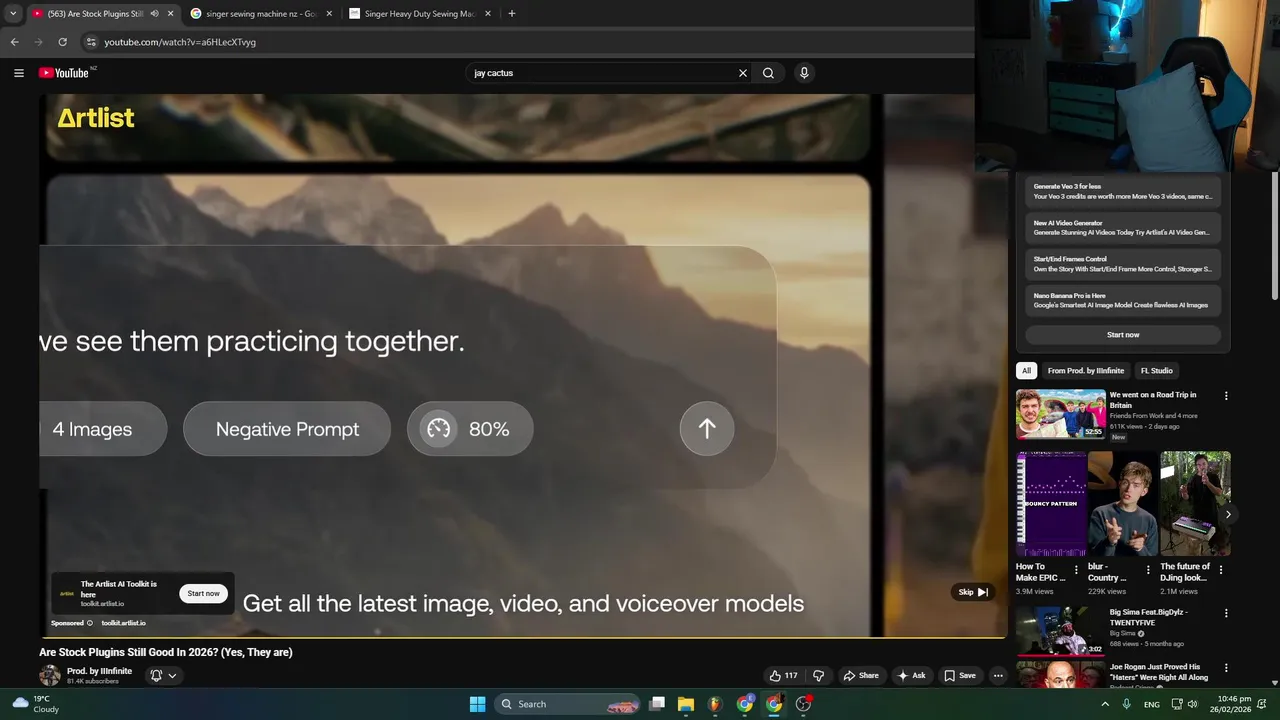This screenshot has height=720, width=1280.
Task: Open the 'Nano Banana Pro is Here' ad link
Action: coord(1123,300)
